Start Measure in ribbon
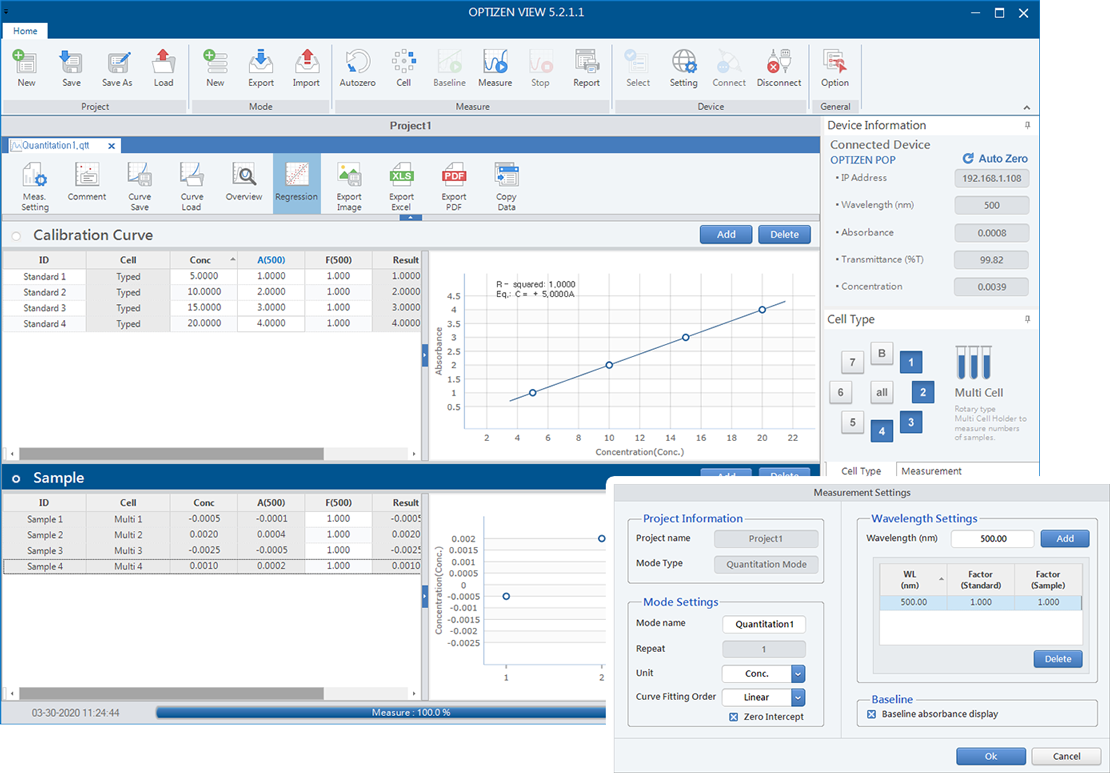Viewport: 1110px width, 773px height. pos(495,69)
